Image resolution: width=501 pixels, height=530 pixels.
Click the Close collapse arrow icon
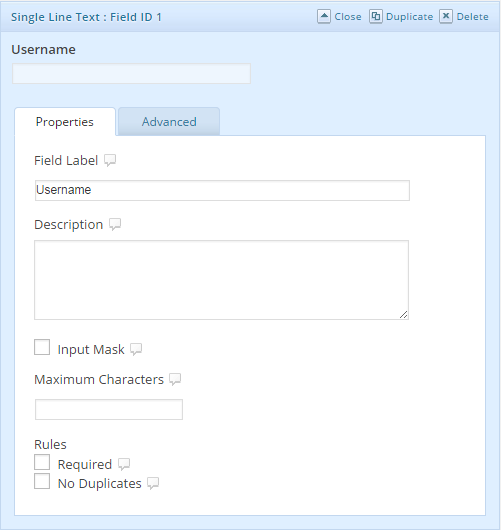(324, 16)
